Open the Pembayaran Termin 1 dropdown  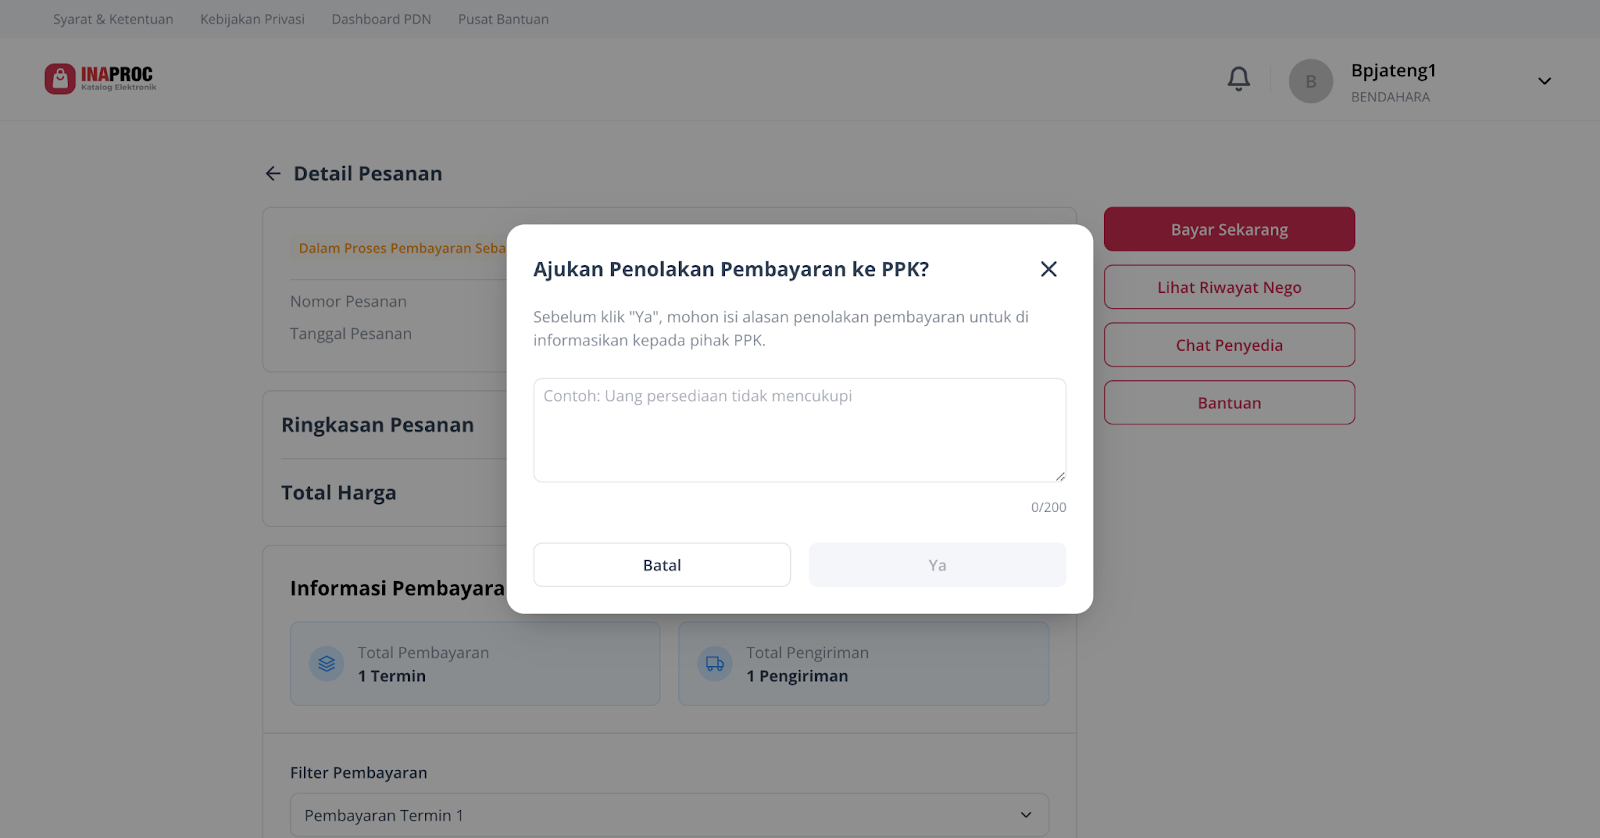(669, 815)
